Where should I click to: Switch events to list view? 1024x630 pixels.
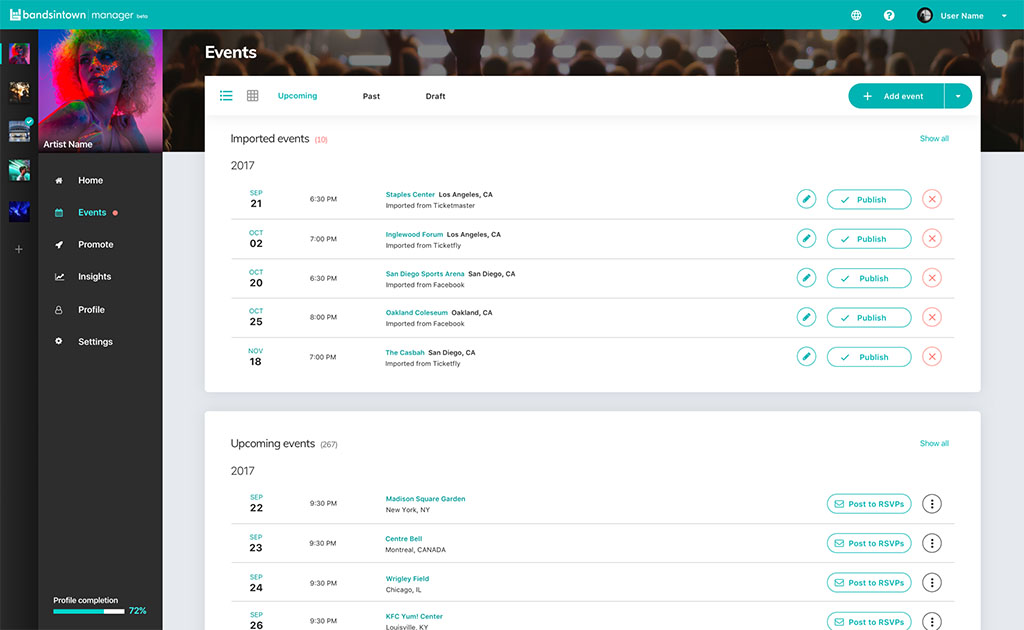[226, 96]
